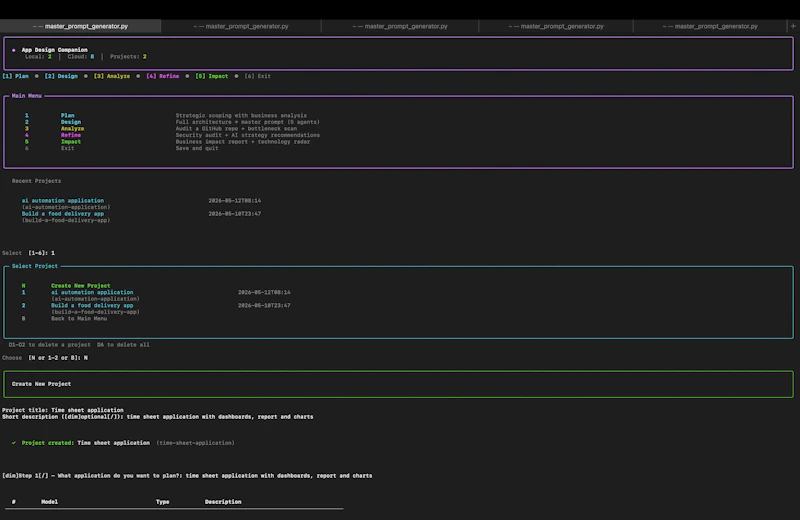Viewport: 800px width, 520px height.
Task: Click the 'Step 1' application question line
Action: click(187, 476)
